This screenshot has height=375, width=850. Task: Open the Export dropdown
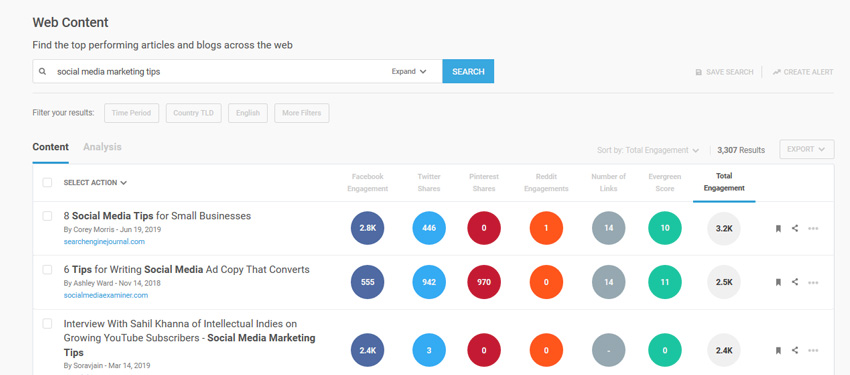pos(807,149)
